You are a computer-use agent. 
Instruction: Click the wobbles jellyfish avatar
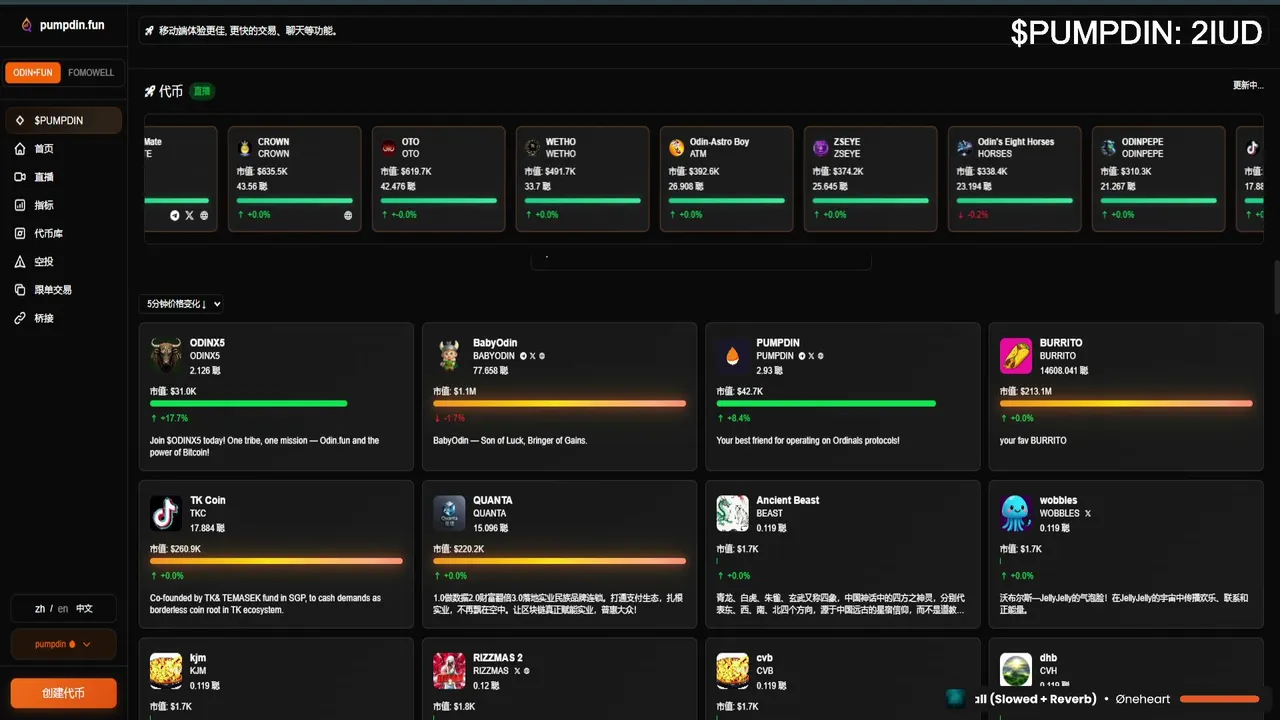1016,513
